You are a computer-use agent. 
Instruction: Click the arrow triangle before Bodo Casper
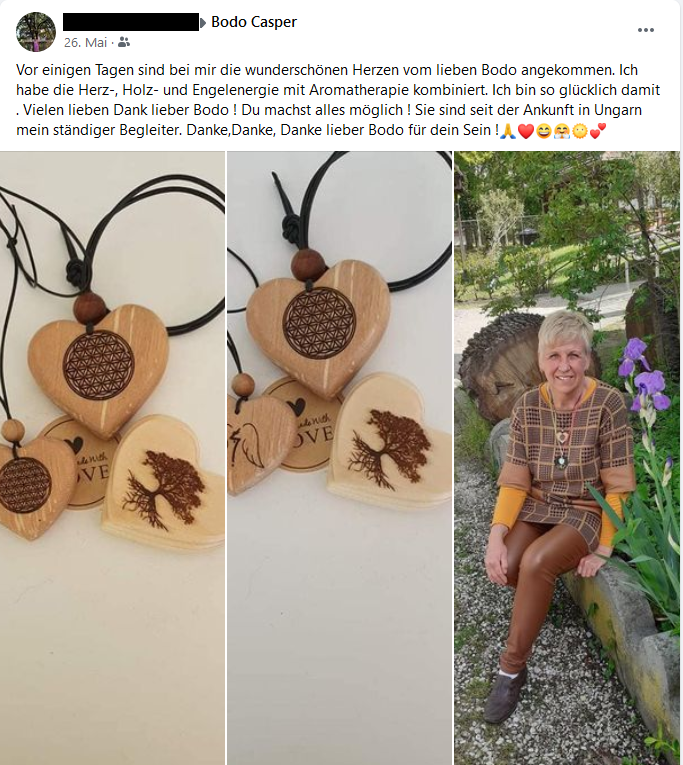[203, 22]
